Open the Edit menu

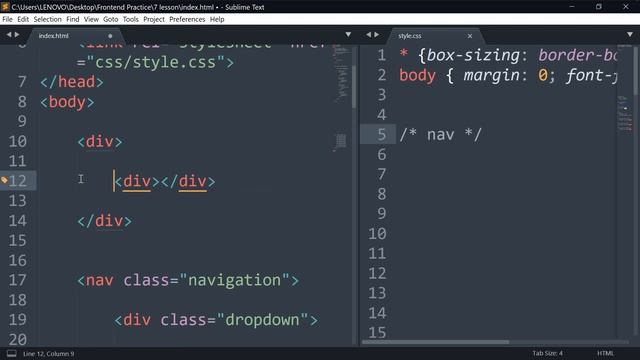point(23,19)
